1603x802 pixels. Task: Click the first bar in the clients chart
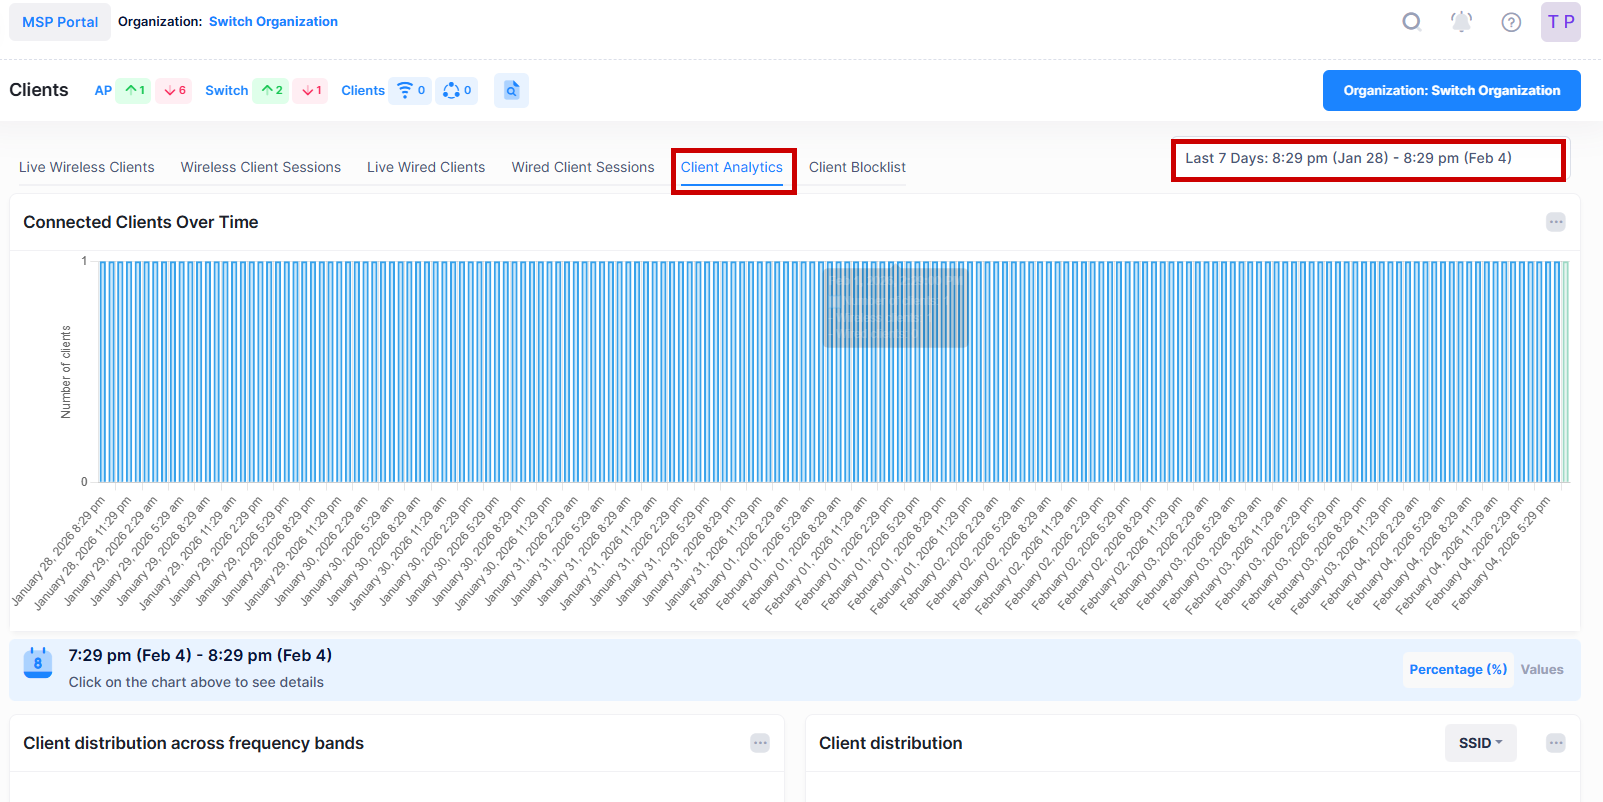pos(103,372)
